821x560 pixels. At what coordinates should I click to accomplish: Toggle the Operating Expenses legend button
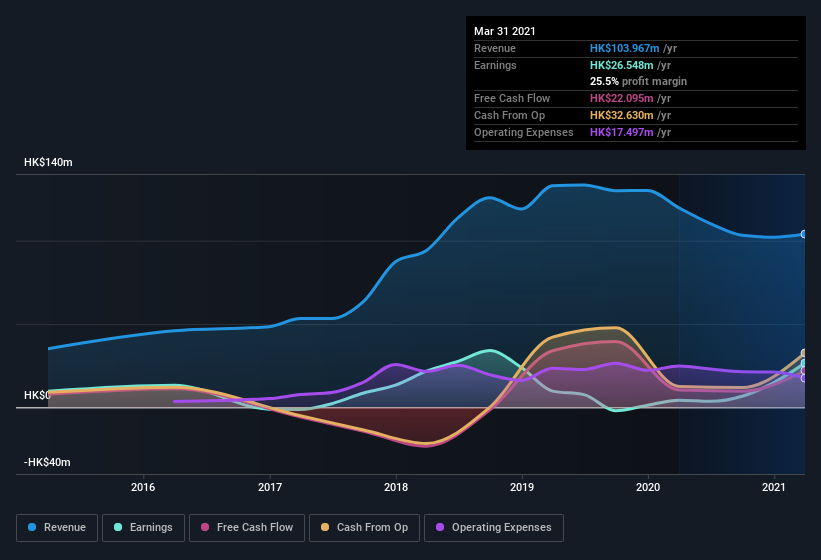pos(494,528)
